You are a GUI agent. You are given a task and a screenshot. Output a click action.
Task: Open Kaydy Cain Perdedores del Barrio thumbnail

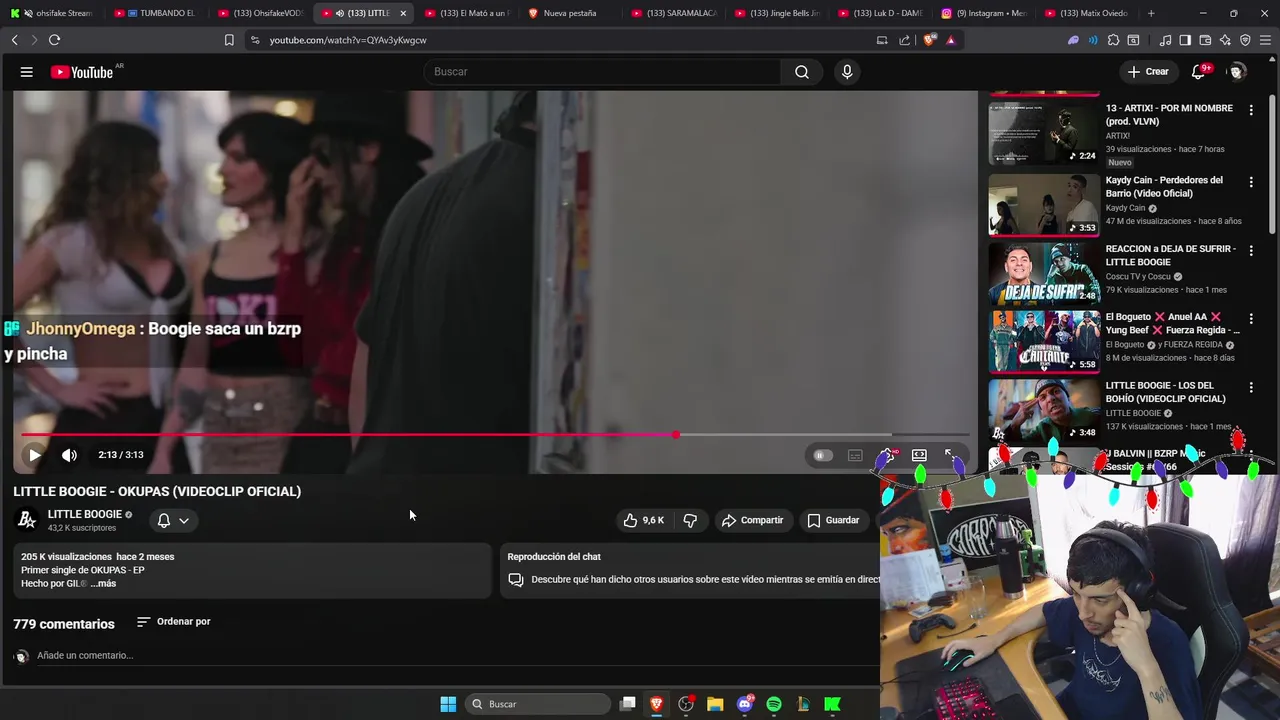(1043, 205)
